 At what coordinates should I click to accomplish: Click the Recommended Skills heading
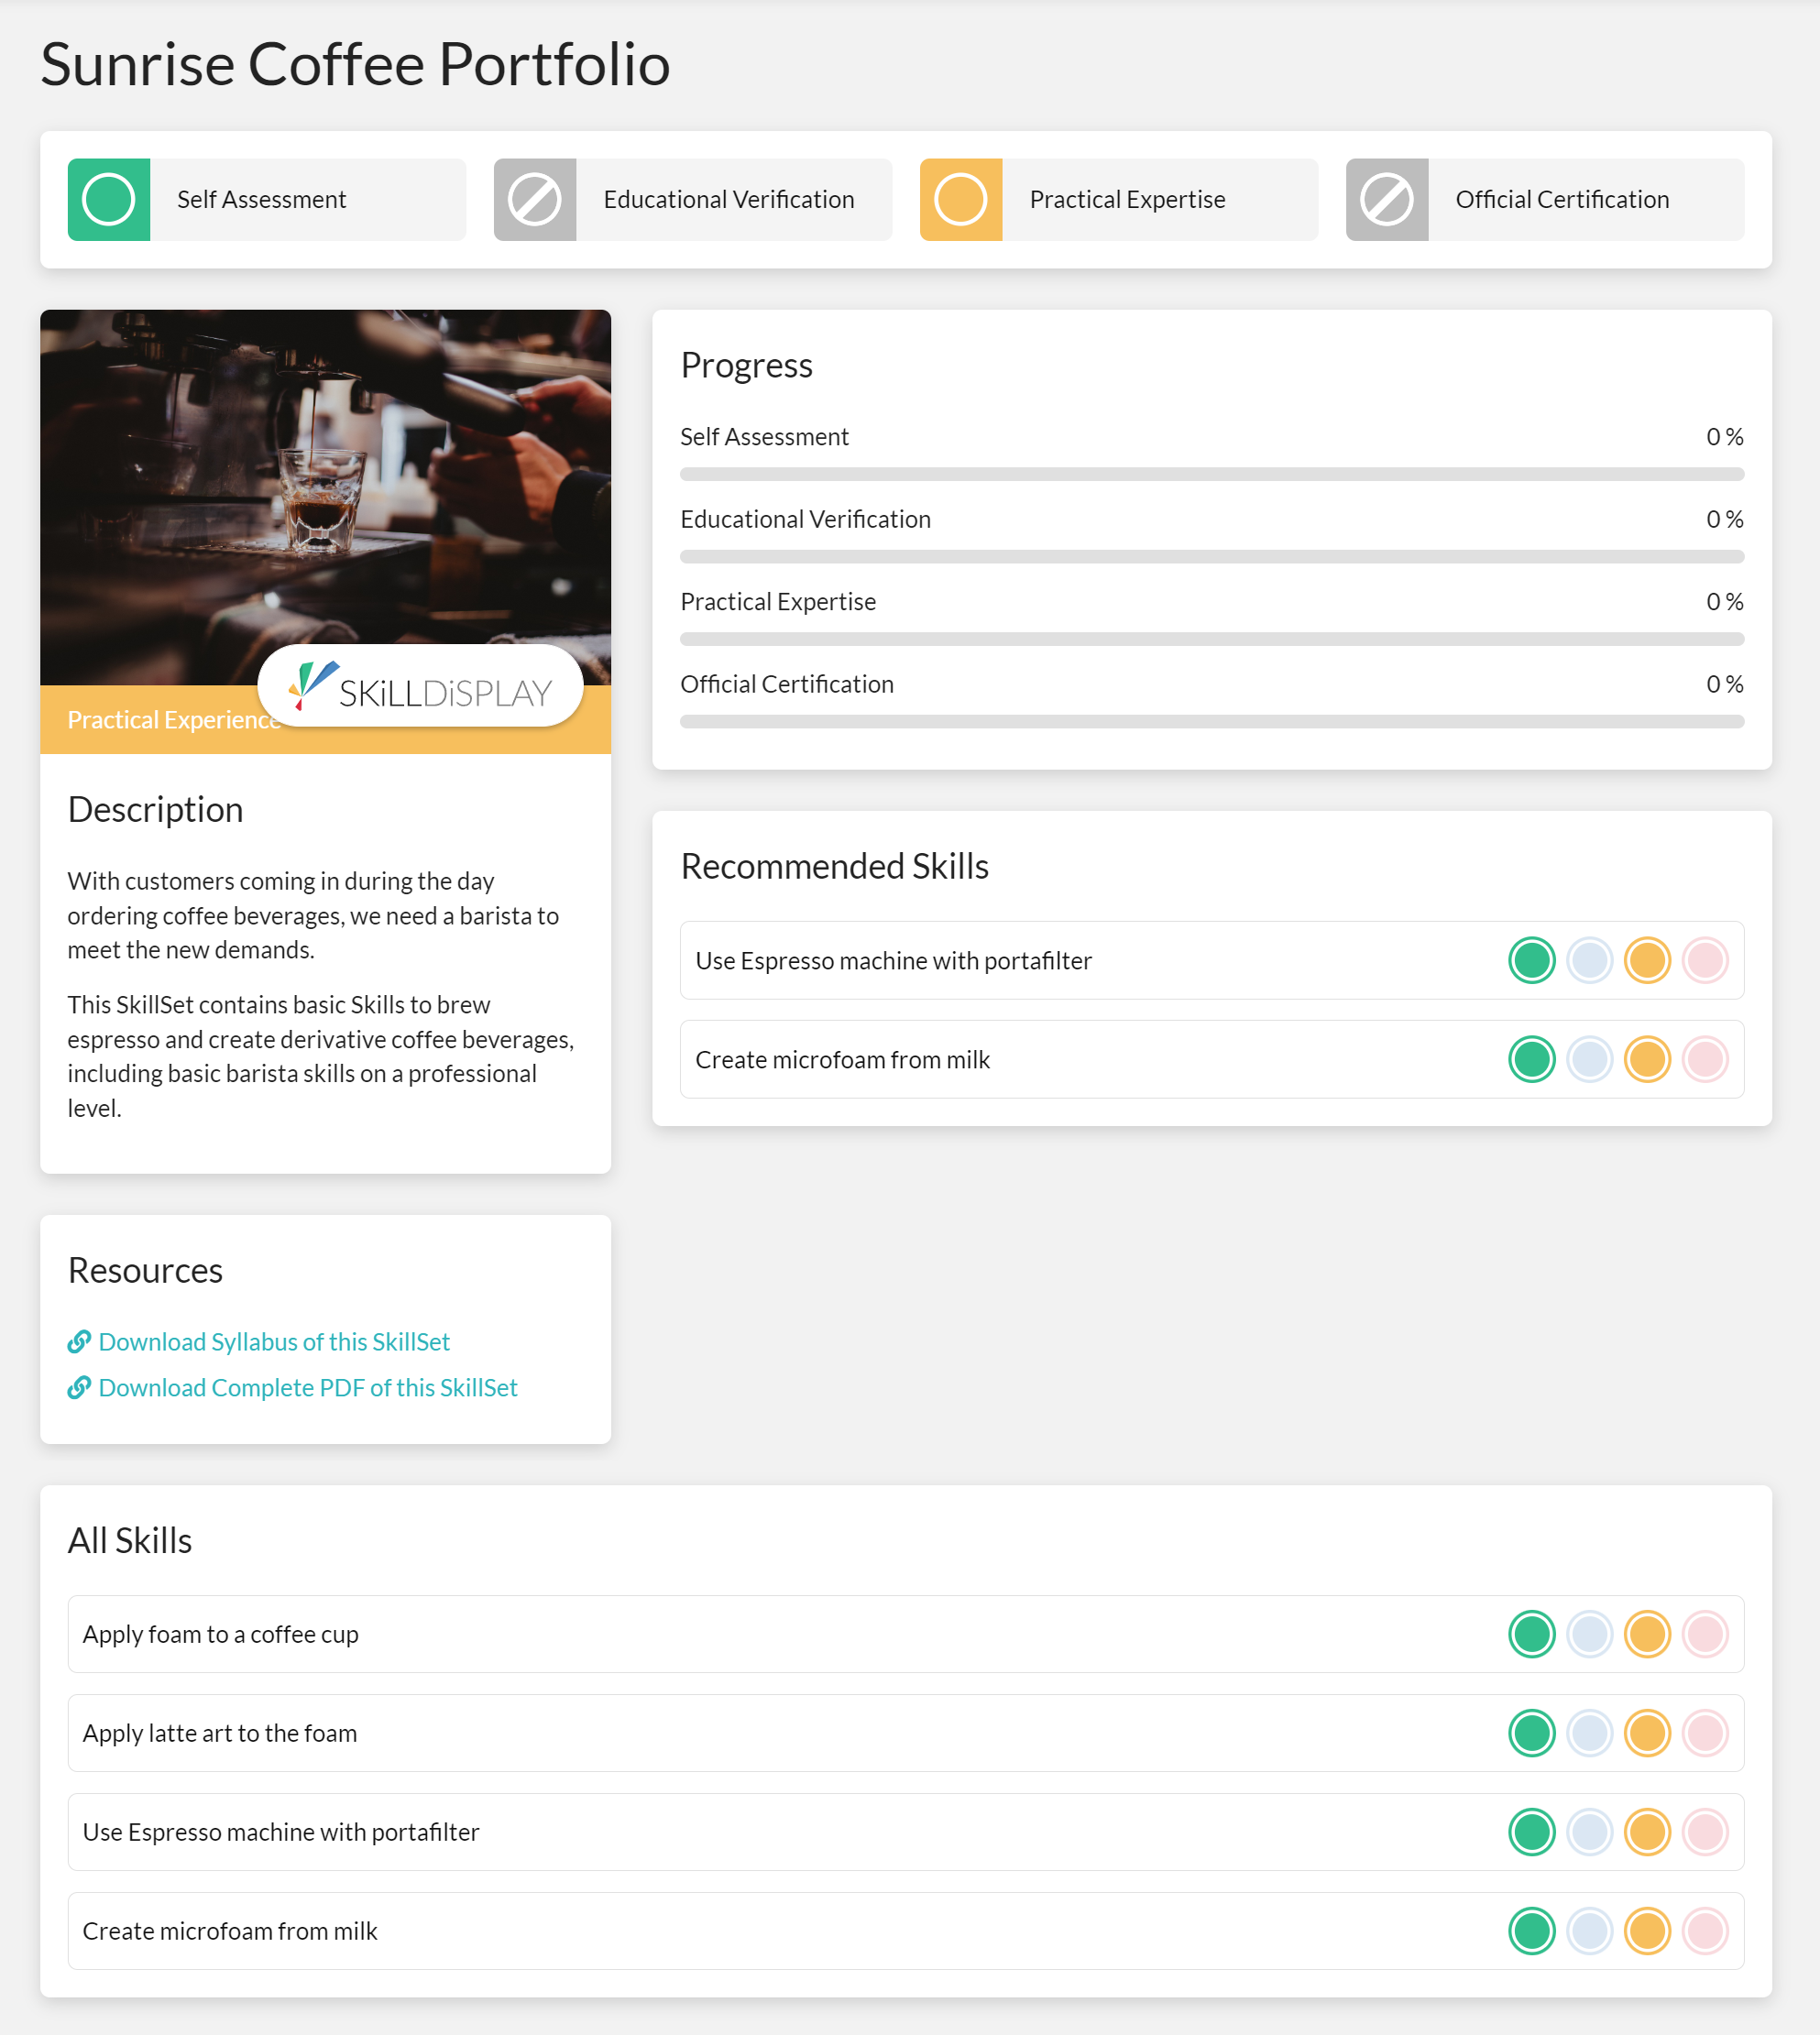coord(835,866)
